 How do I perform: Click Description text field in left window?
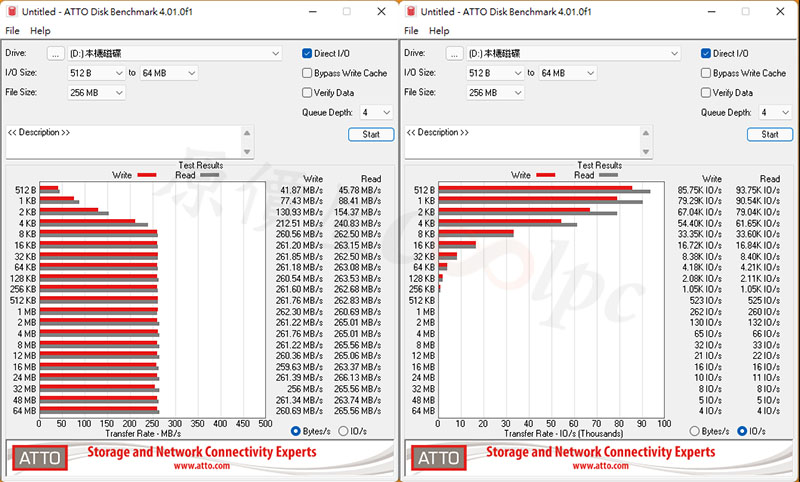coord(123,142)
